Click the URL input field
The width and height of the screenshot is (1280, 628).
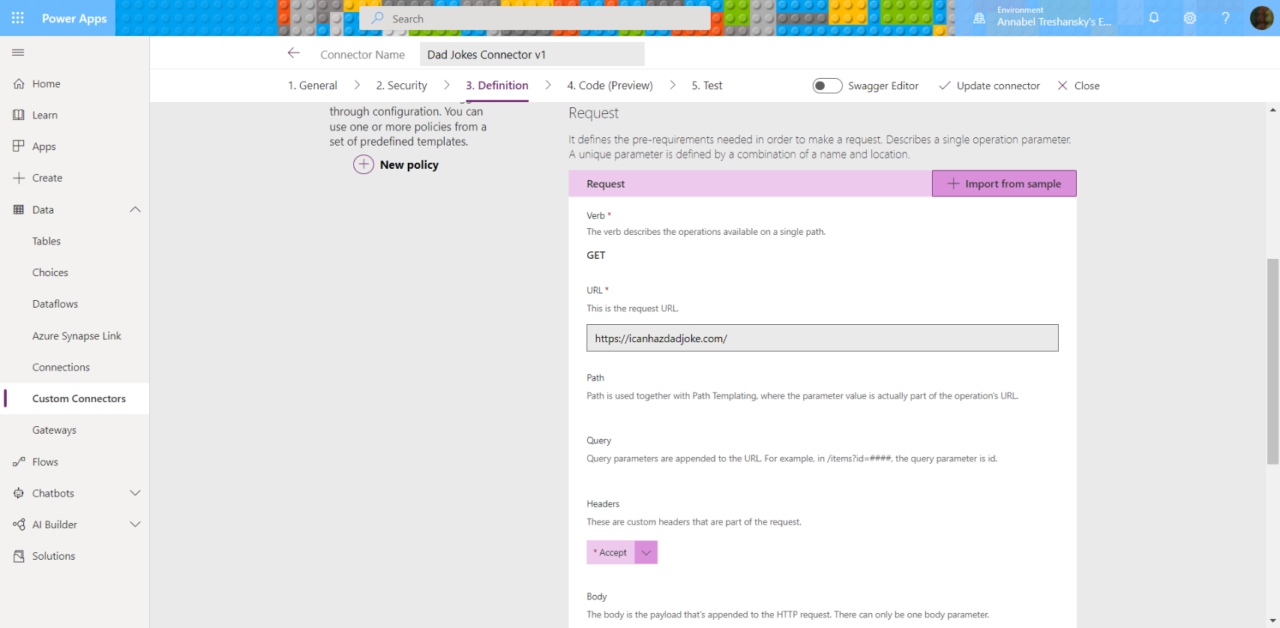coord(822,338)
